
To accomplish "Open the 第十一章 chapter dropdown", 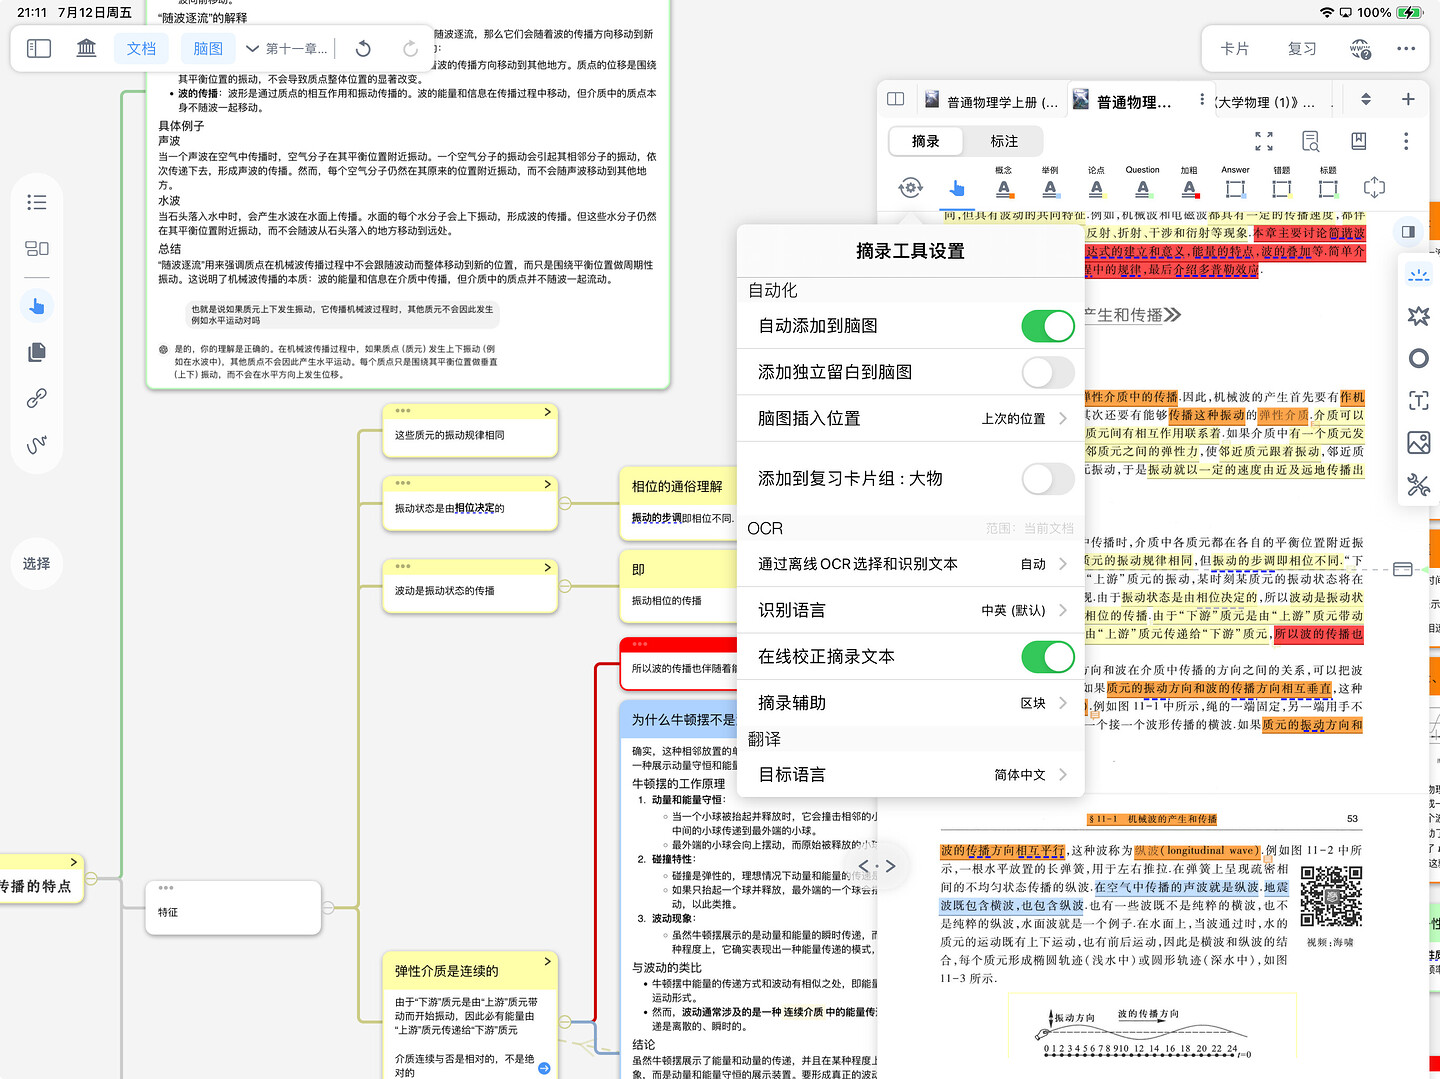I will click(x=287, y=48).
